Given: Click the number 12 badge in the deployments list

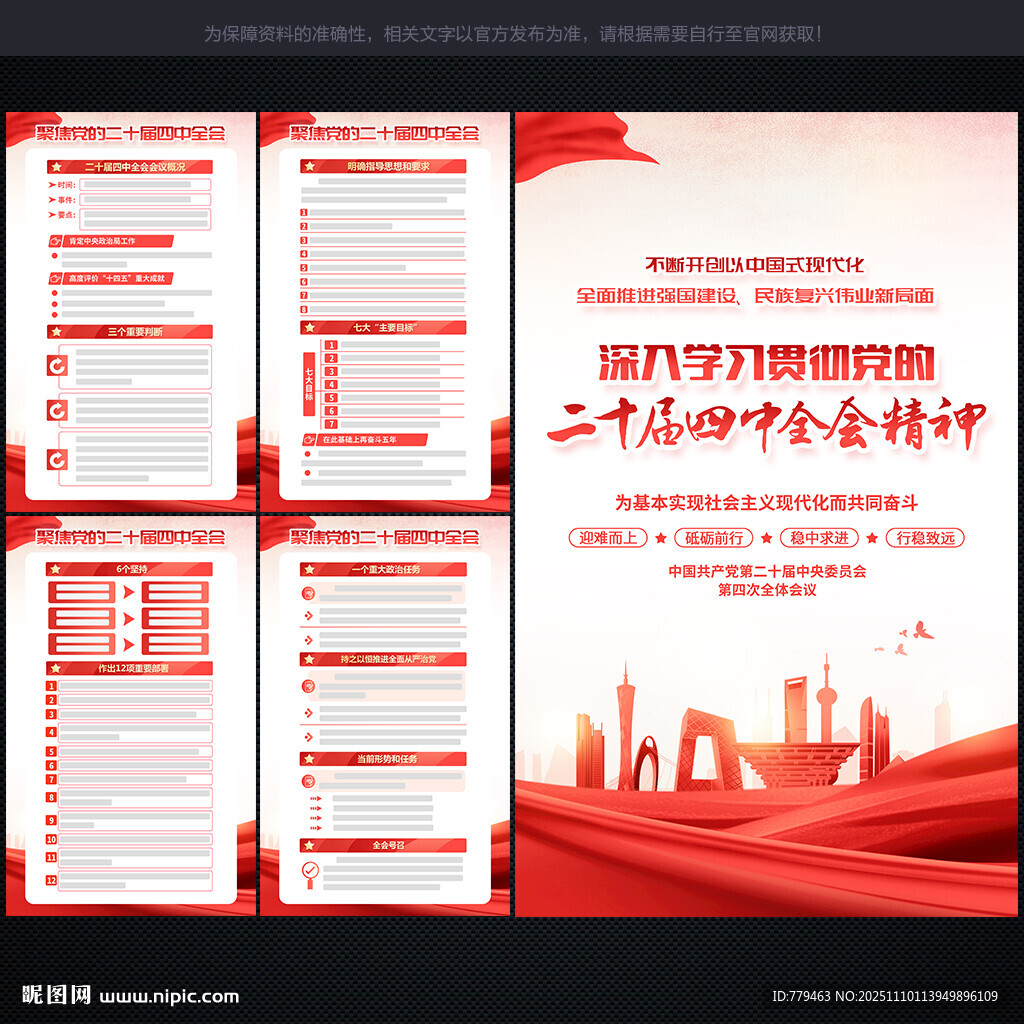Looking at the screenshot, I should pyautogui.click(x=51, y=880).
